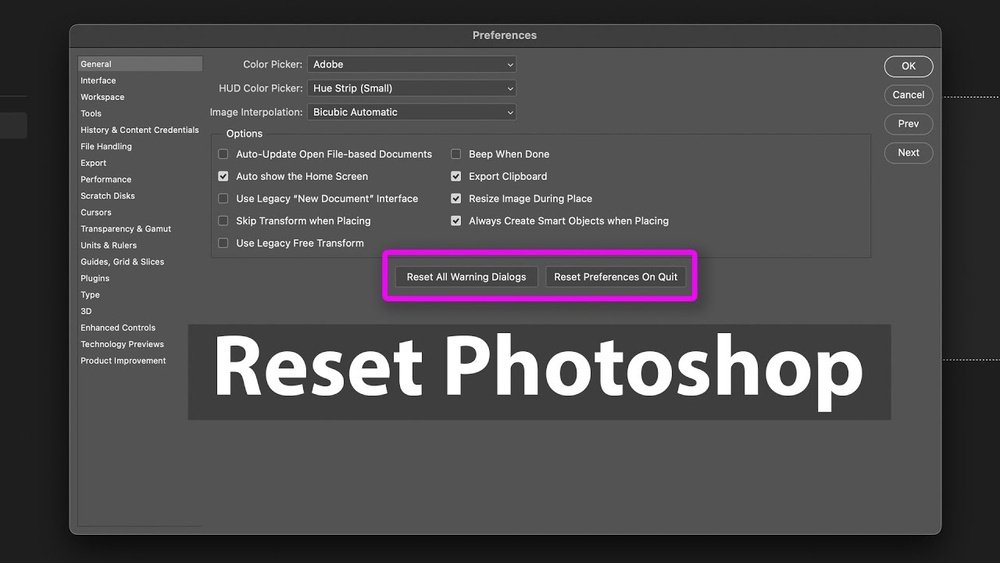Open the Image Interpolation dropdown
The height and width of the screenshot is (563, 1000).
pos(411,112)
